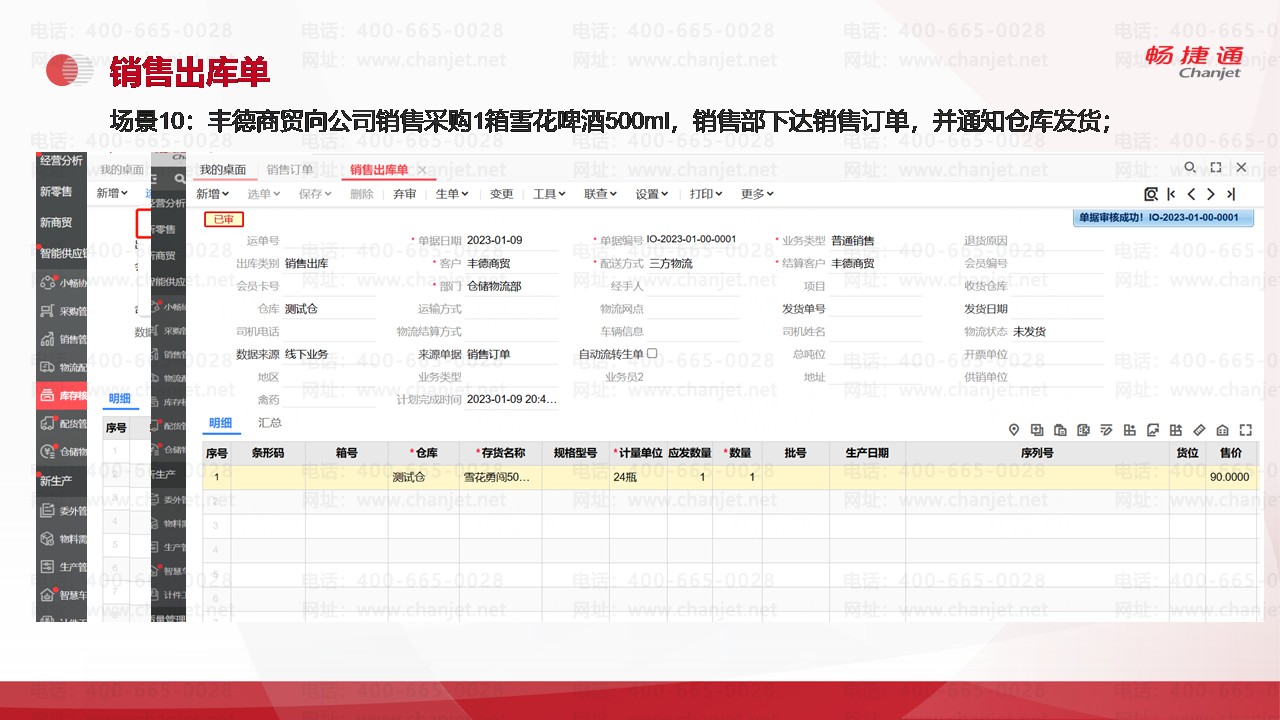Click the 序列号 column header

1036,453
